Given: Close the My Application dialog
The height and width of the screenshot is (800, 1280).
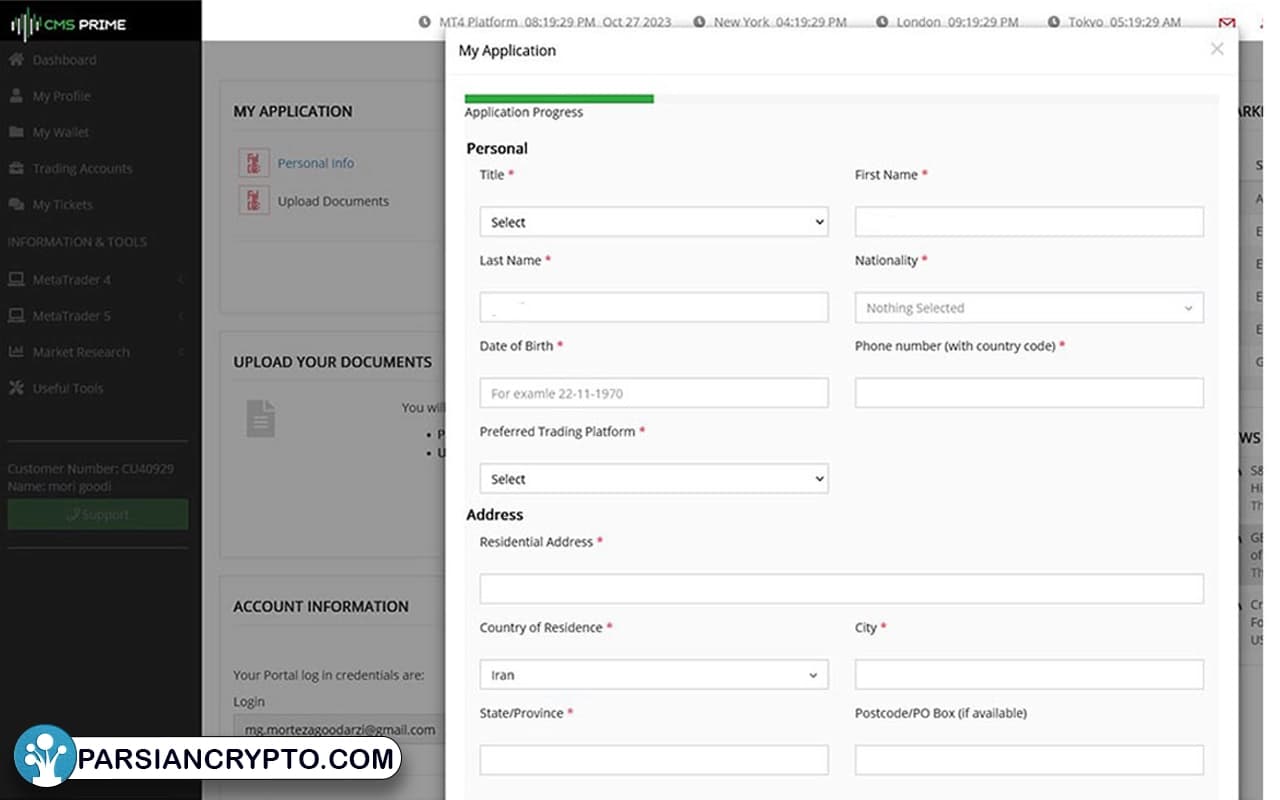Looking at the screenshot, I should click(x=1217, y=49).
